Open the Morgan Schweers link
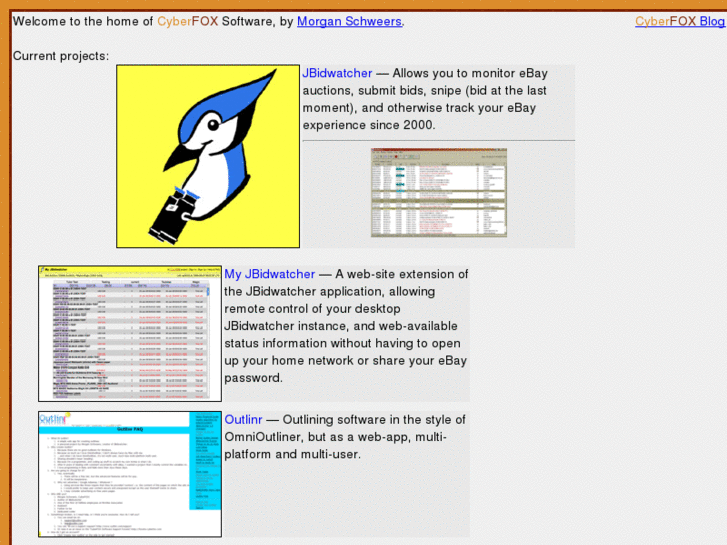The image size is (727, 545). click(x=349, y=22)
